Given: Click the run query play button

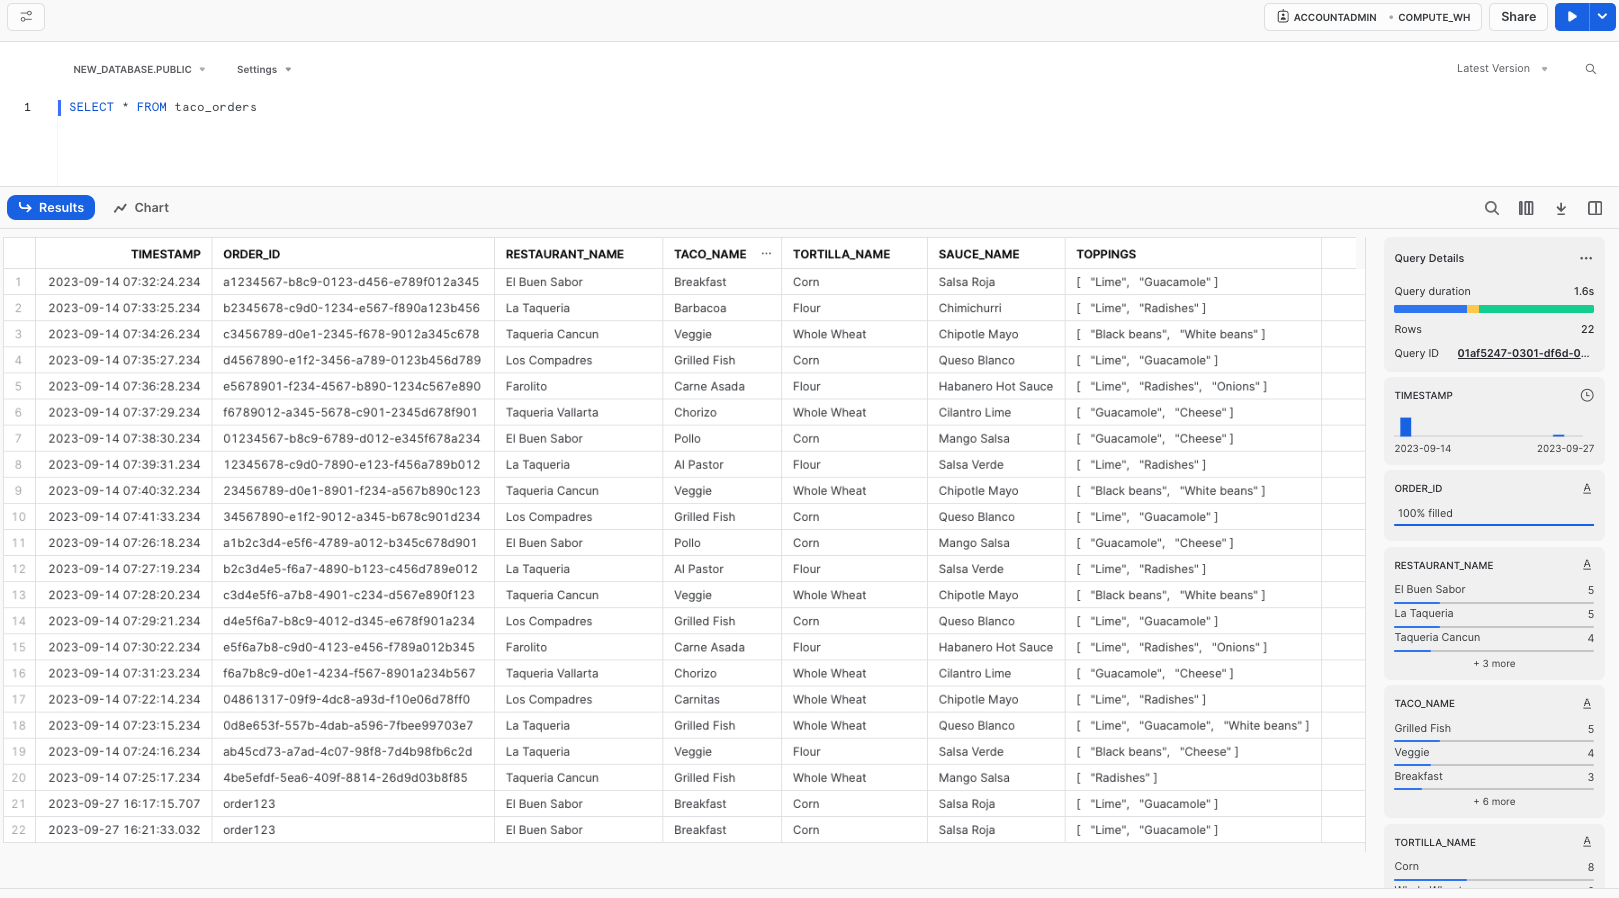Looking at the screenshot, I should (x=1571, y=17).
